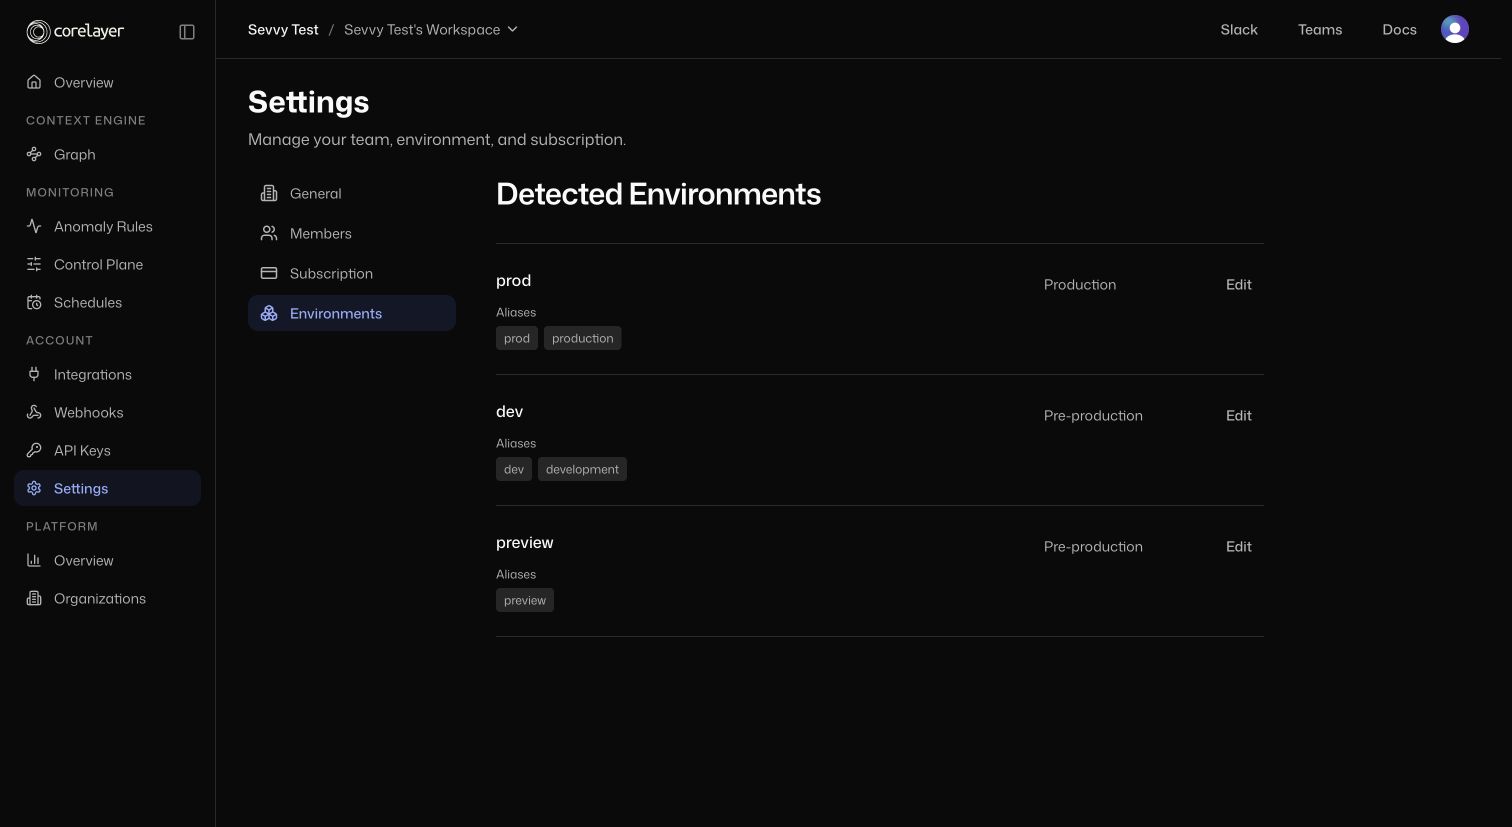Open Anomaly Rules page

pos(107,226)
